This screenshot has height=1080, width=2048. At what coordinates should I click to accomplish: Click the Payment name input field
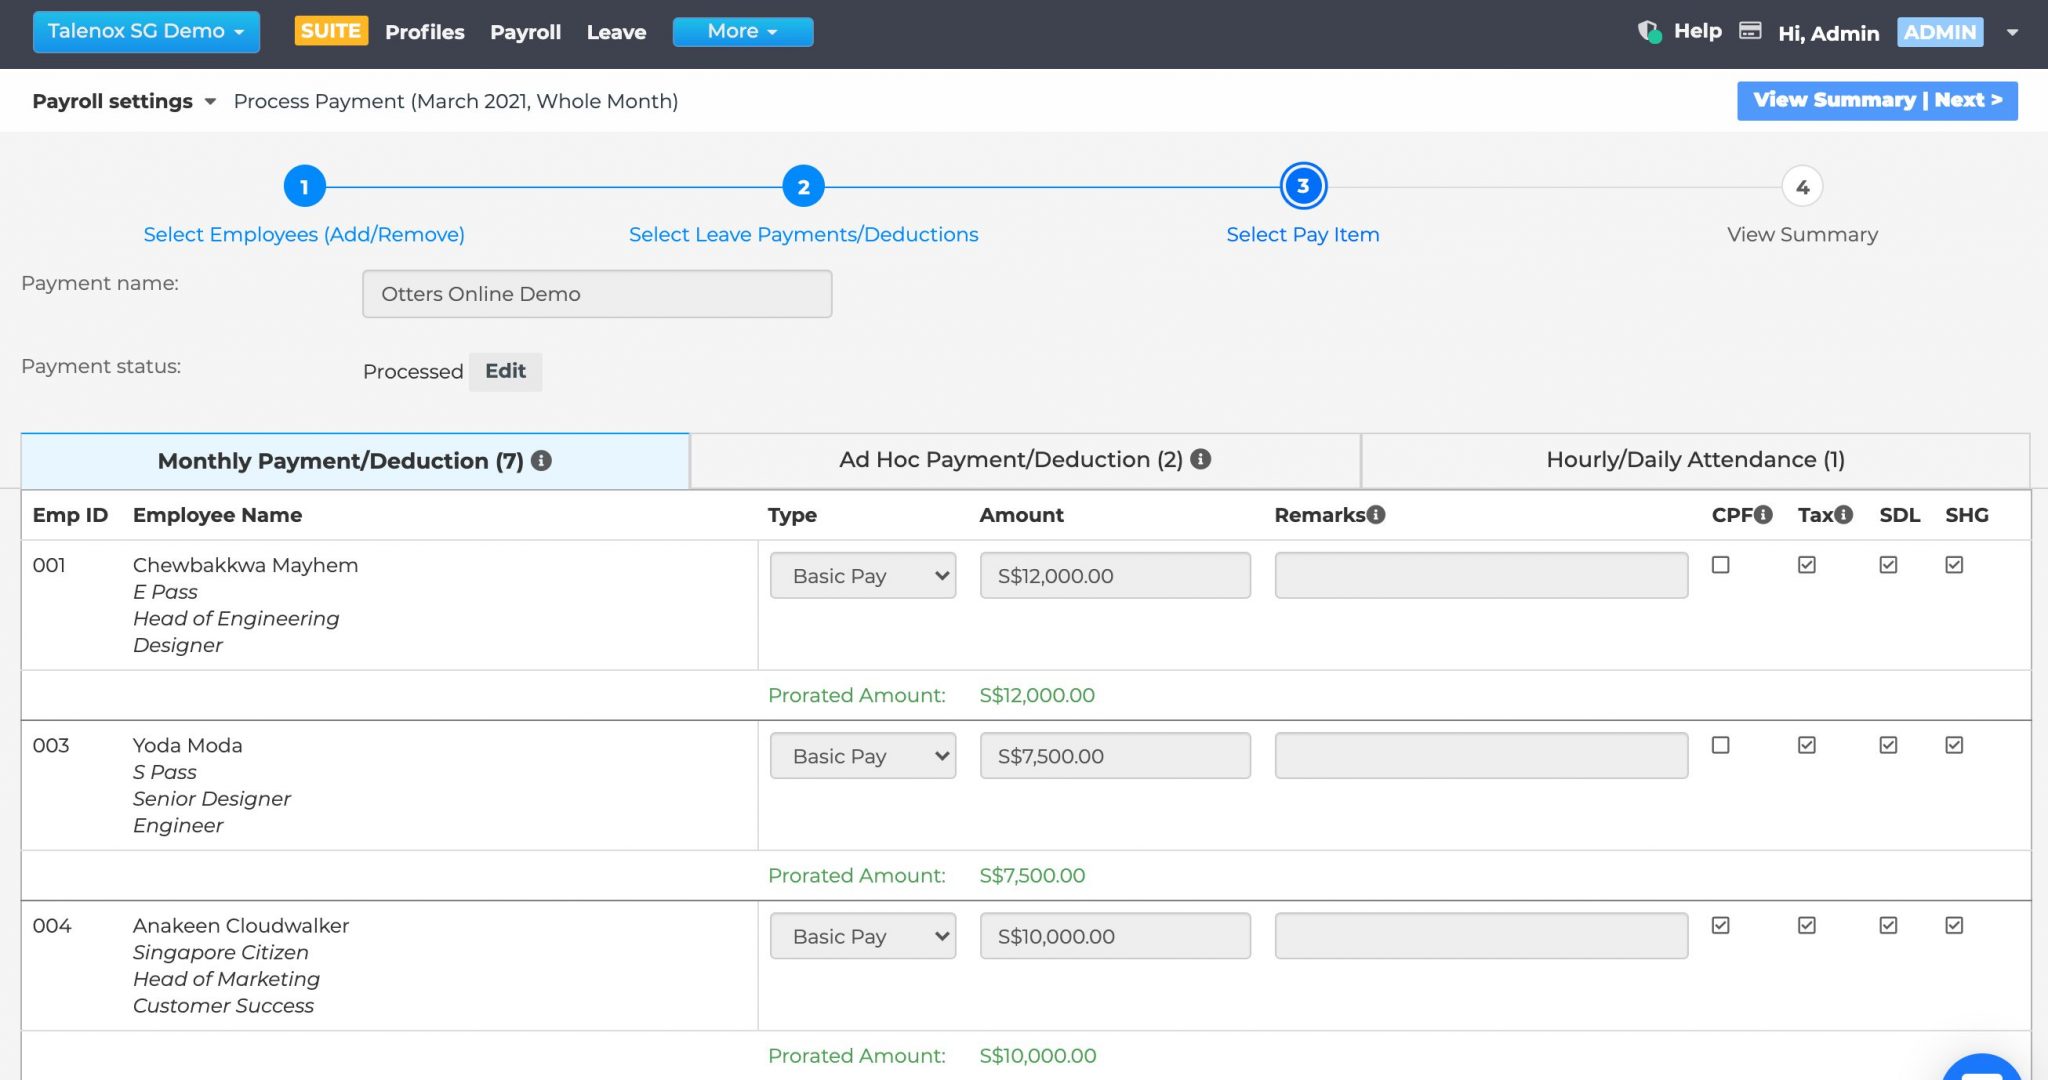pos(596,294)
